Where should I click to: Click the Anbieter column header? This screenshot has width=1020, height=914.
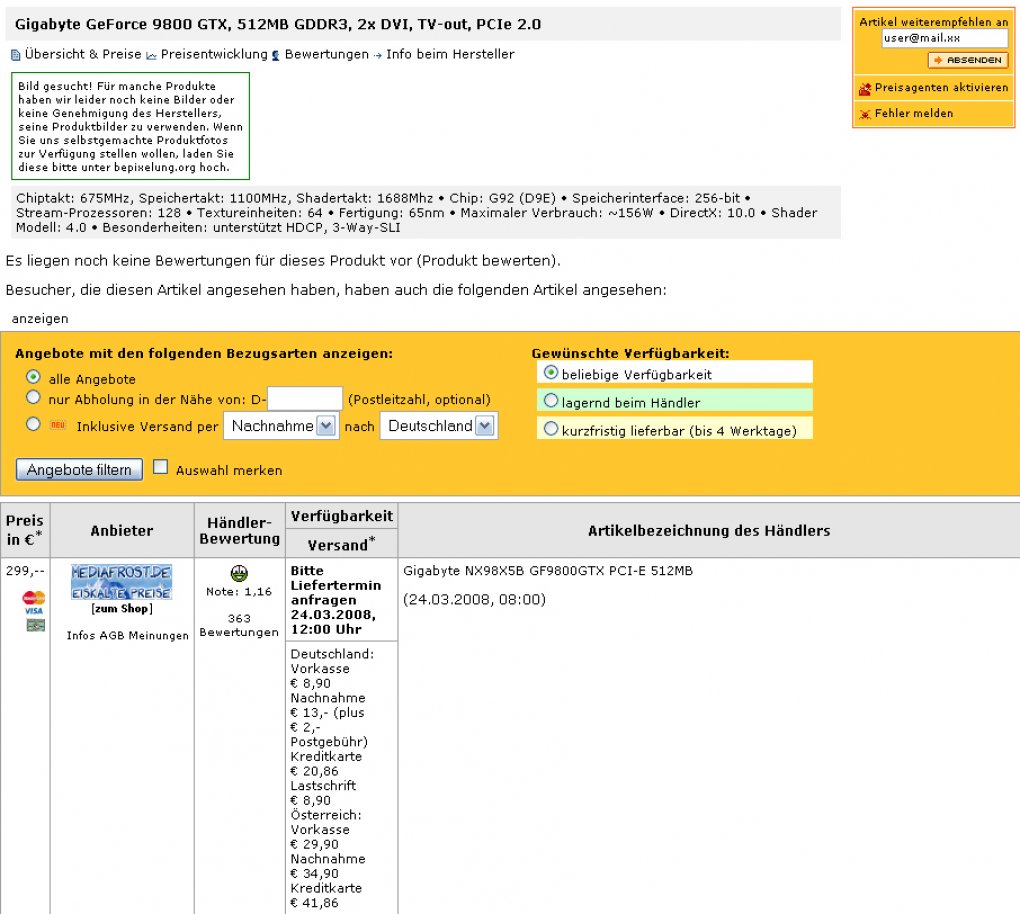[122, 530]
